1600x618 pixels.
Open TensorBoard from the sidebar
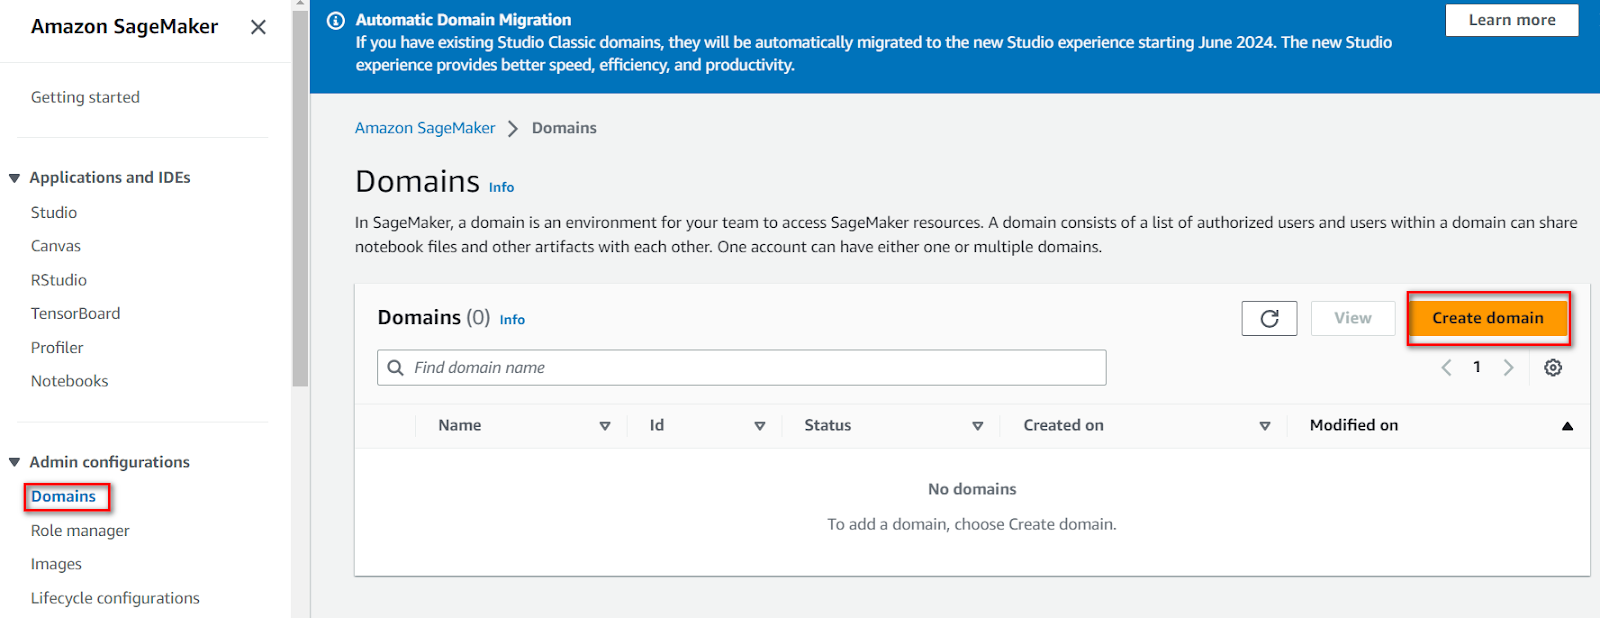[75, 313]
